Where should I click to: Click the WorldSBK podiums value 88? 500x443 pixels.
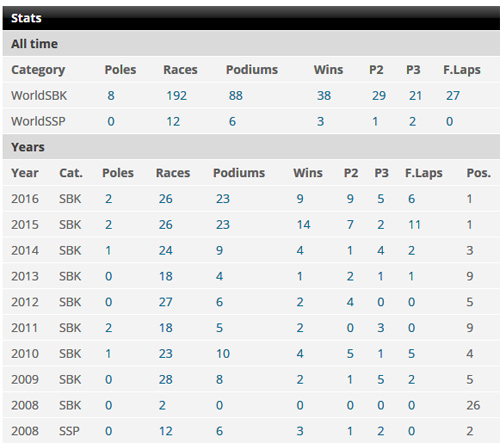point(235,96)
